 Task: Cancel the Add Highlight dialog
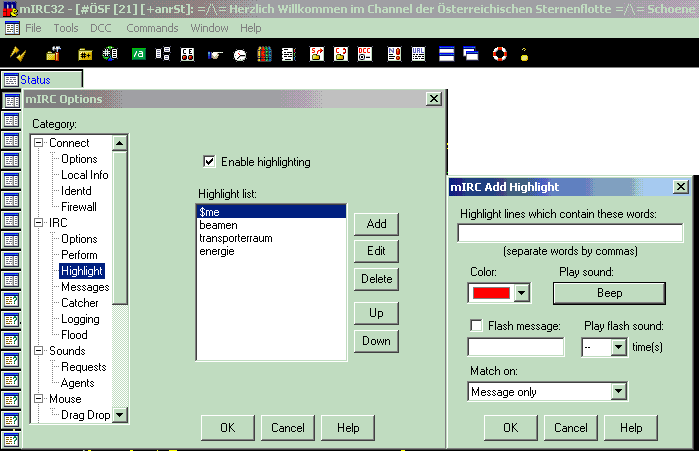click(x=571, y=428)
